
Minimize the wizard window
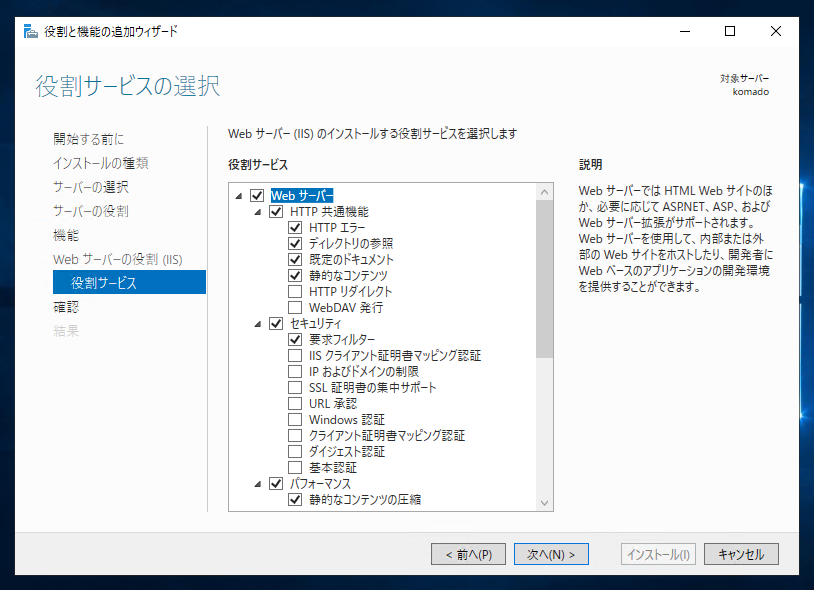click(685, 32)
